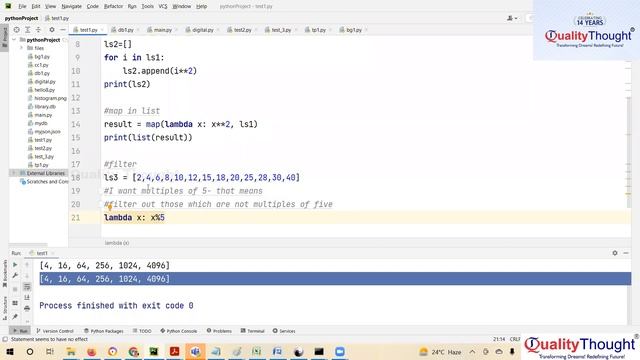Expand External Libraries node
This screenshot has width=640, height=360.
14,173
